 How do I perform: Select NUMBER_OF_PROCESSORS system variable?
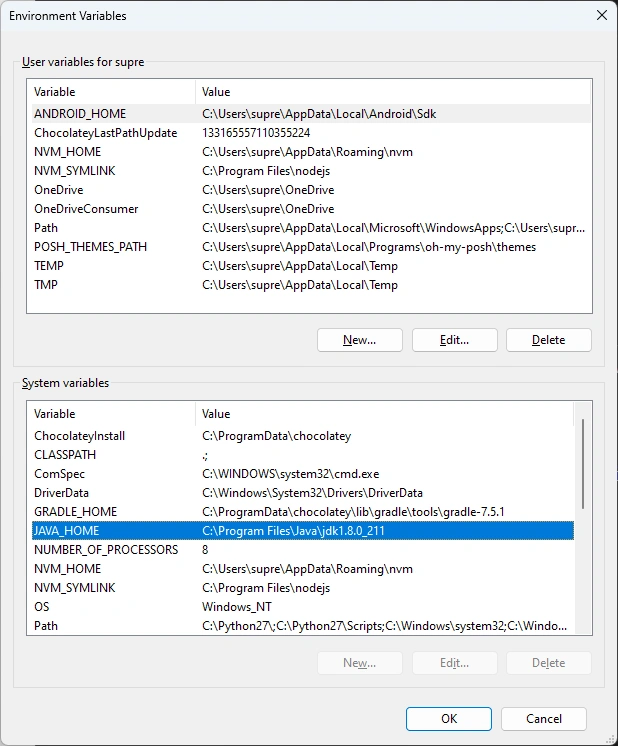106,550
